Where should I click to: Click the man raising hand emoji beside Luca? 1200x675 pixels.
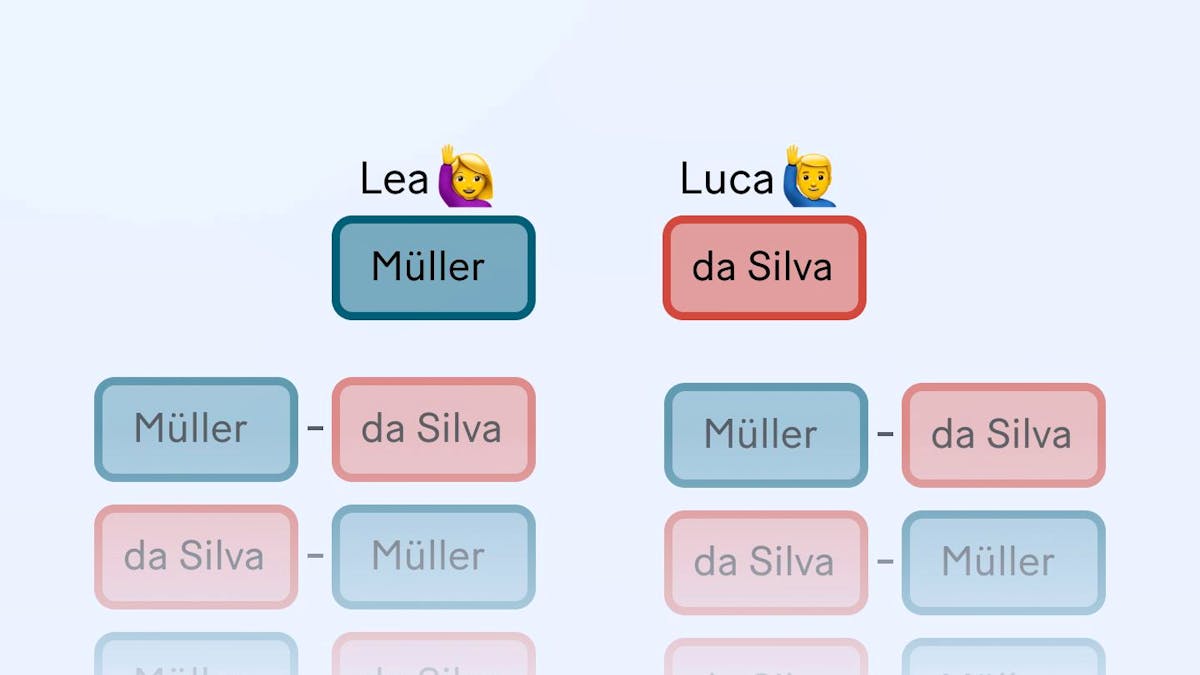tap(808, 175)
